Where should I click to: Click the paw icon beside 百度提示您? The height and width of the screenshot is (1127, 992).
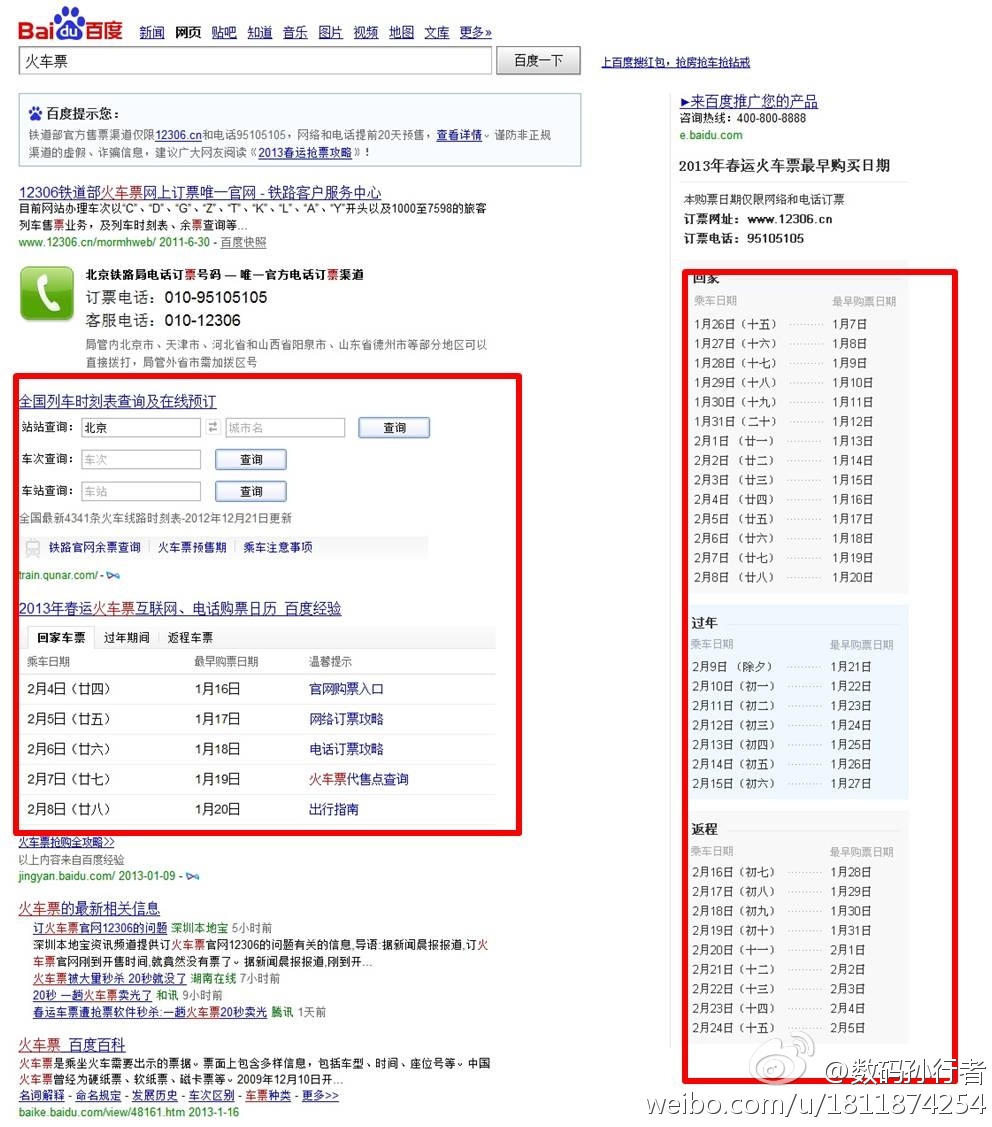[x=35, y=114]
